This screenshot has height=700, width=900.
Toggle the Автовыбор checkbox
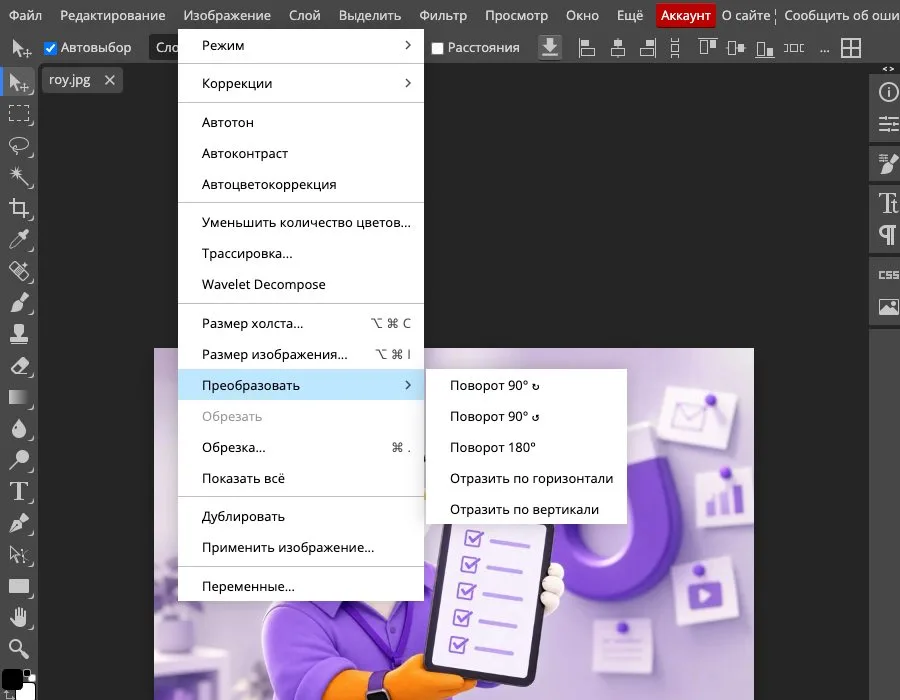pos(51,48)
